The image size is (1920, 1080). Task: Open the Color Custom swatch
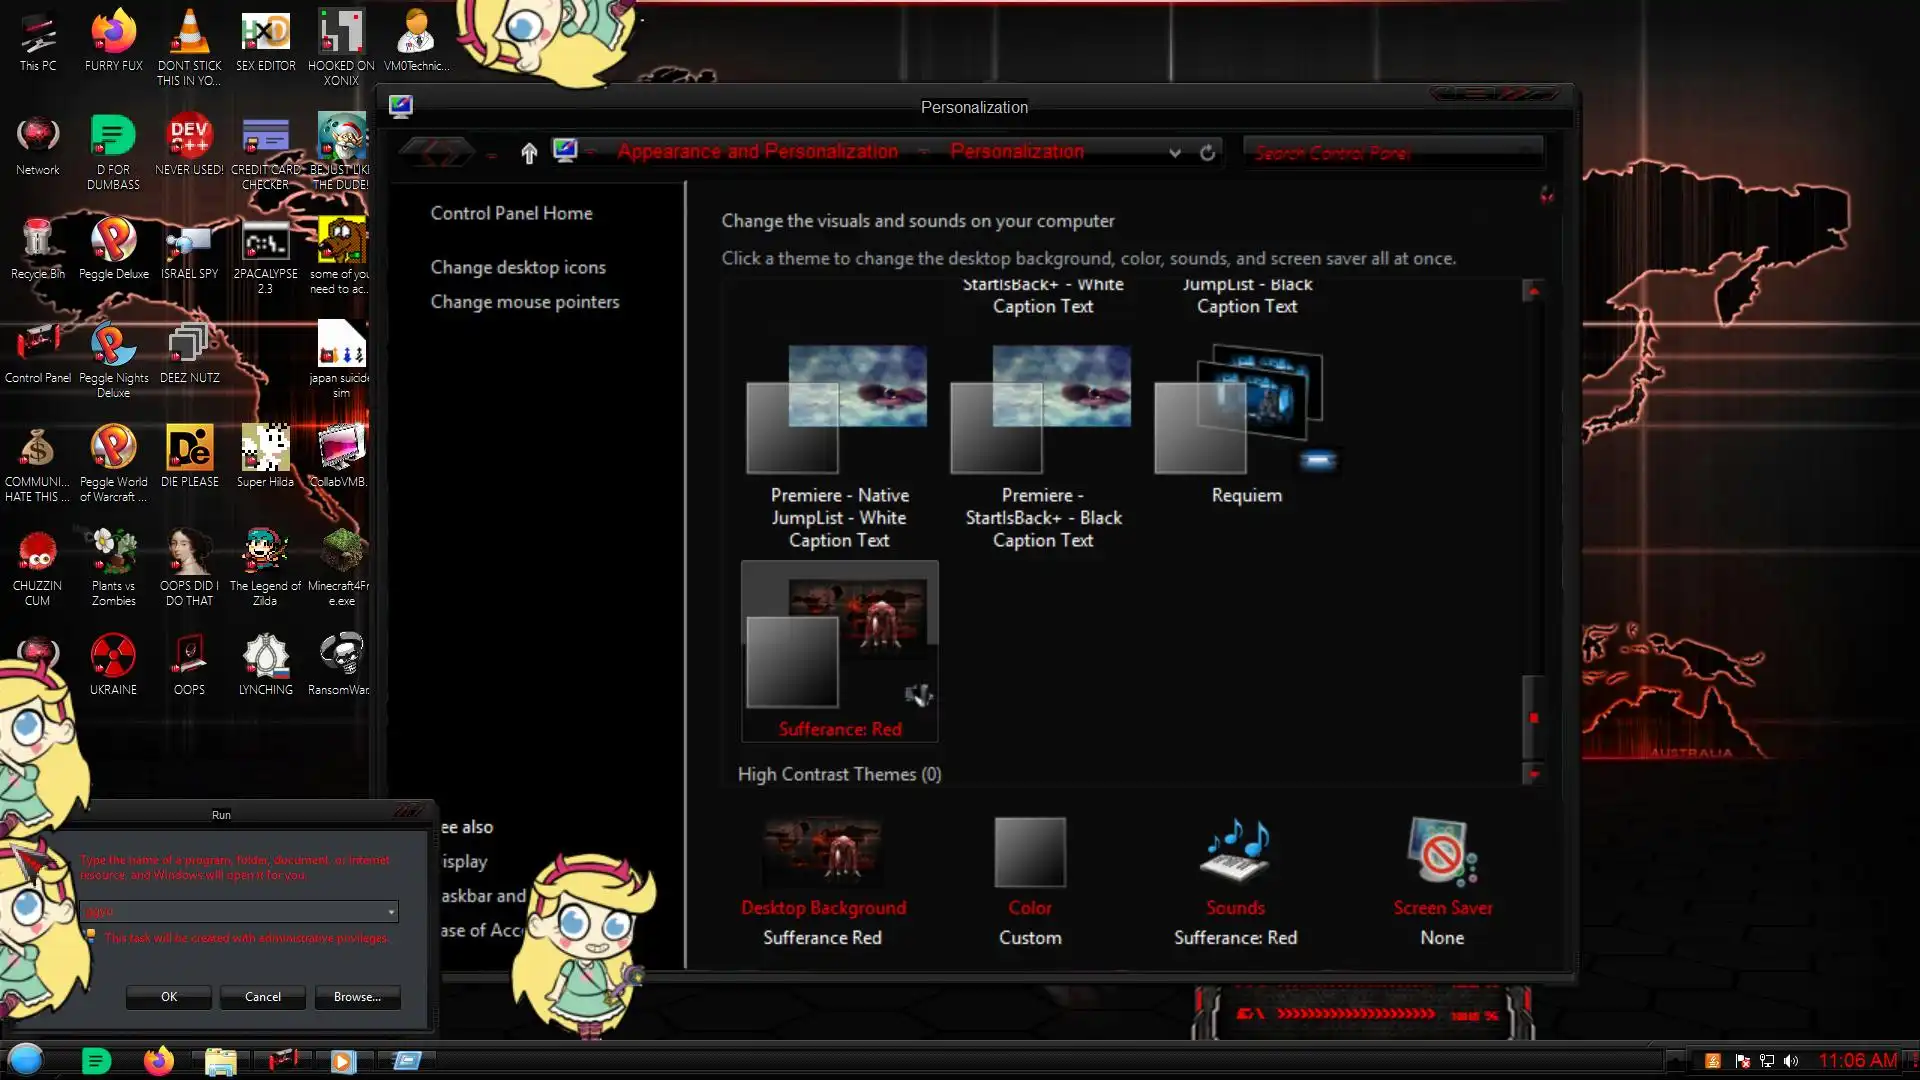pyautogui.click(x=1029, y=852)
